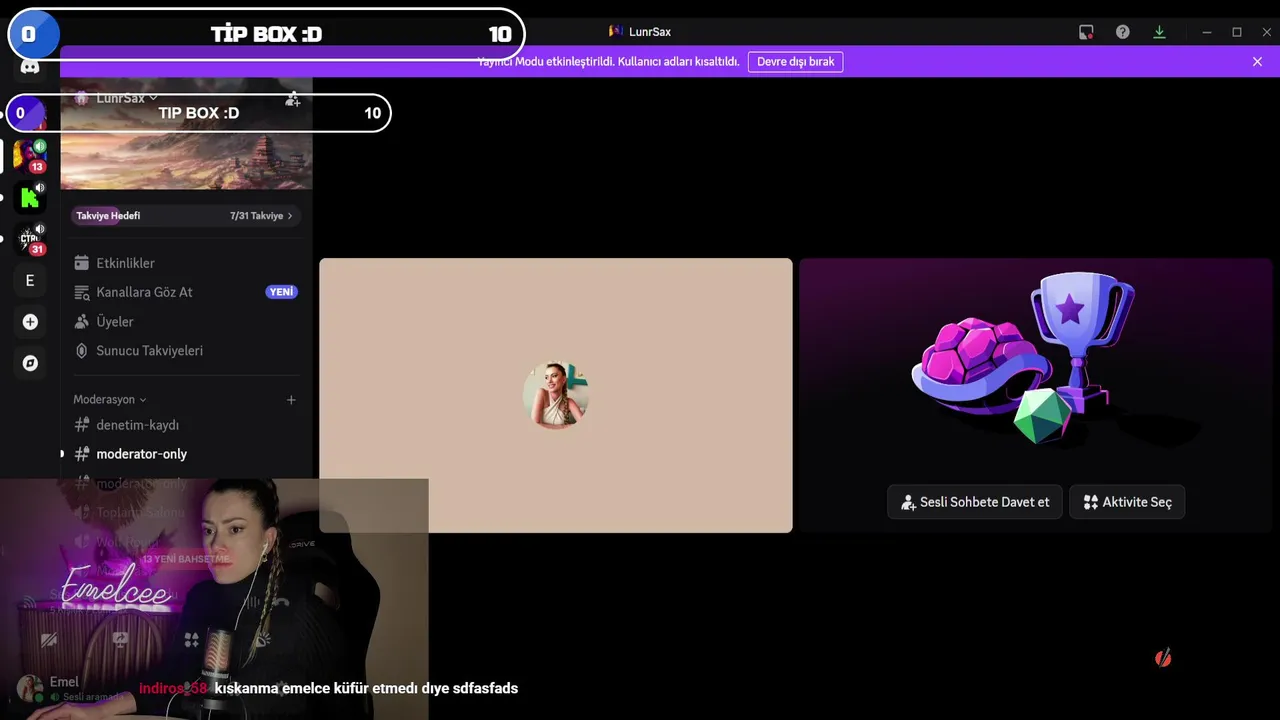Click Aktivite Seç button
Image resolution: width=1280 pixels, height=720 pixels.
pyautogui.click(x=1127, y=502)
